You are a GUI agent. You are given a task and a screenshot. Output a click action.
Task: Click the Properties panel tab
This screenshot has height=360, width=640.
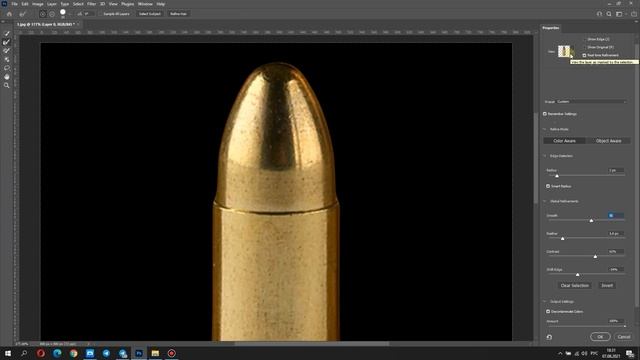pyautogui.click(x=551, y=28)
